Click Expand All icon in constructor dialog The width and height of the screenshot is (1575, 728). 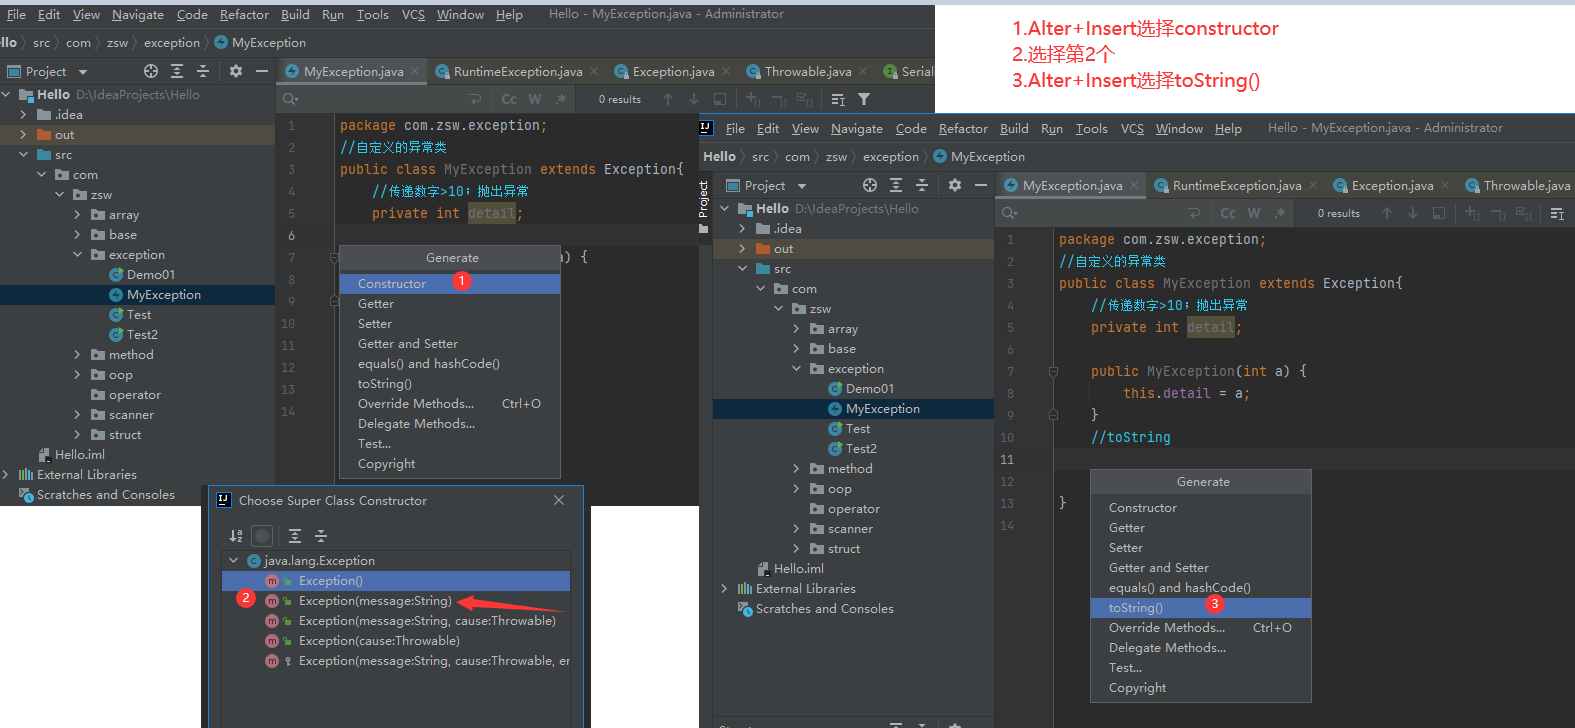pos(295,536)
